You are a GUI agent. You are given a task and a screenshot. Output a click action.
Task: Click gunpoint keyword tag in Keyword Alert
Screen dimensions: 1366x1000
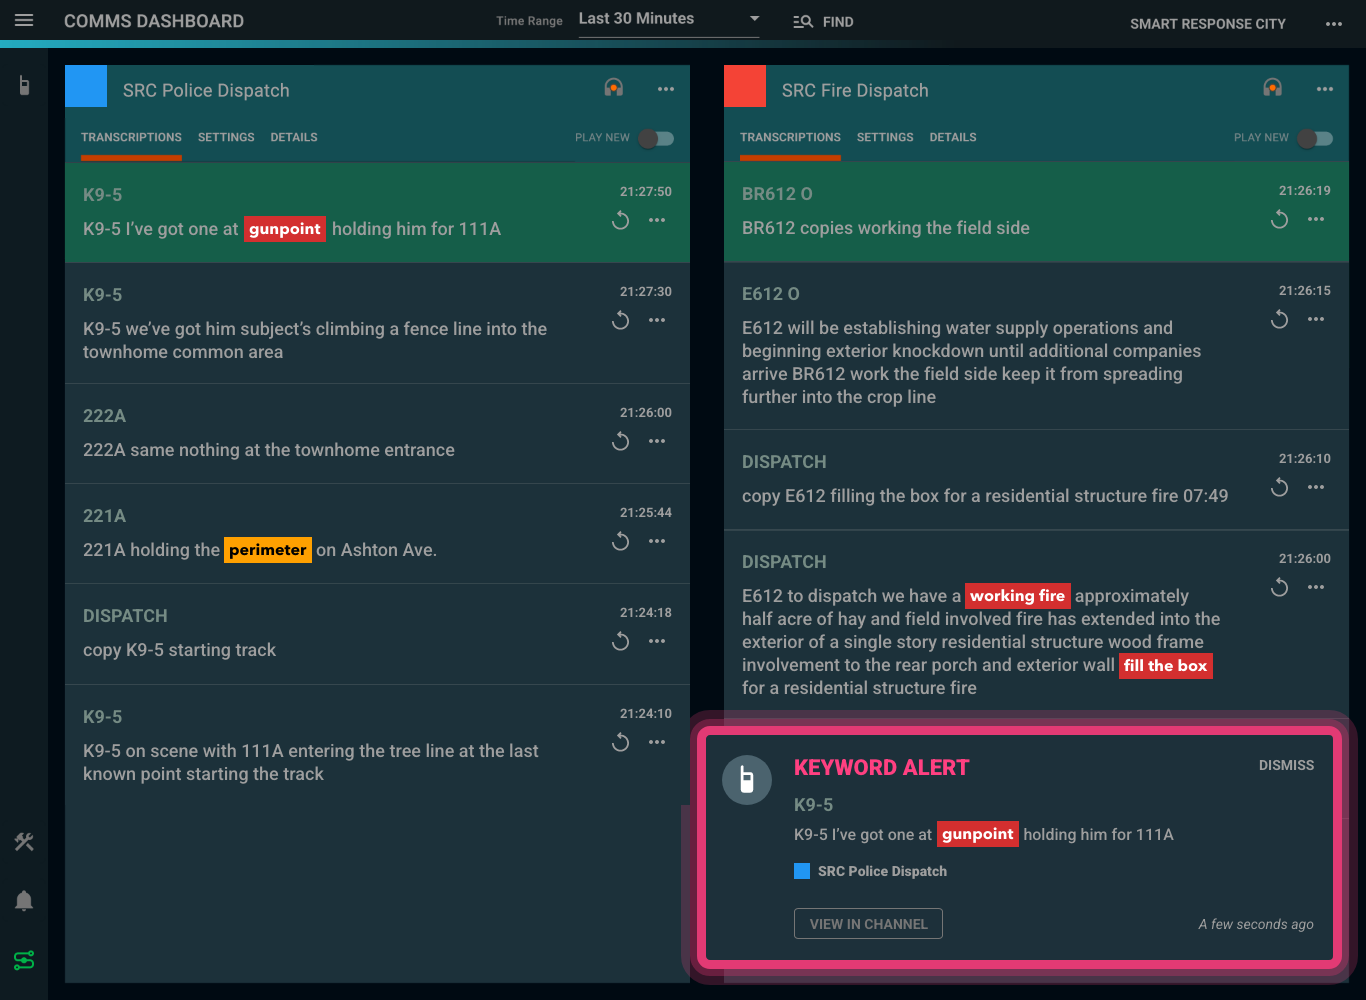tap(978, 834)
